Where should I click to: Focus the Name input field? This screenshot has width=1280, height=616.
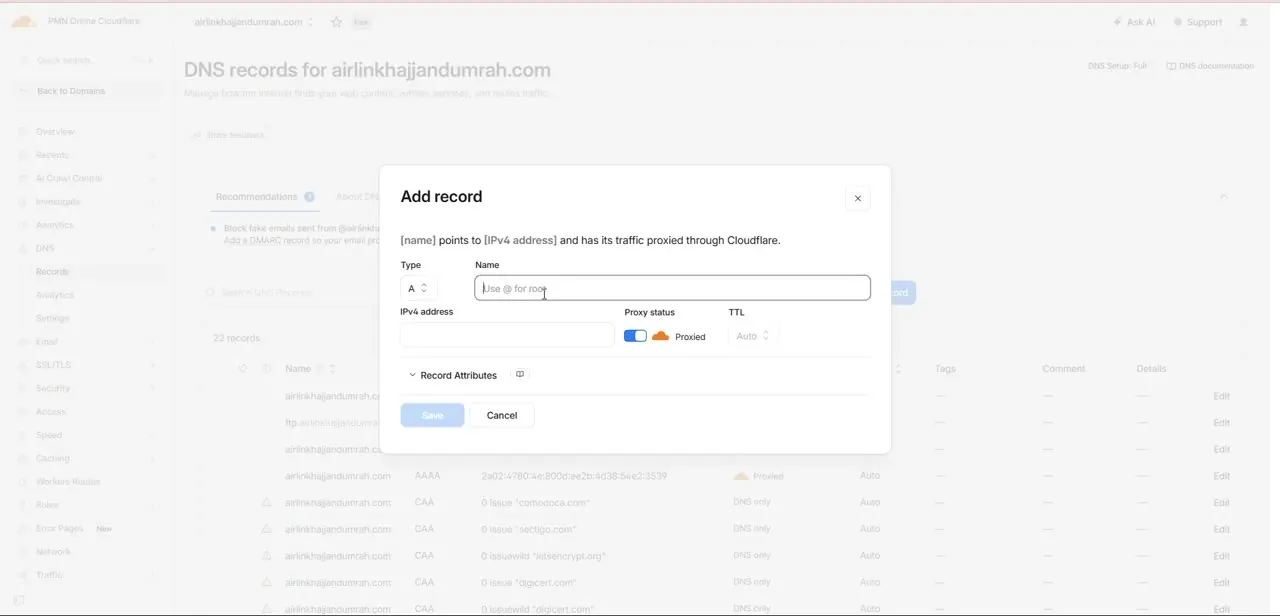[x=672, y=288]
